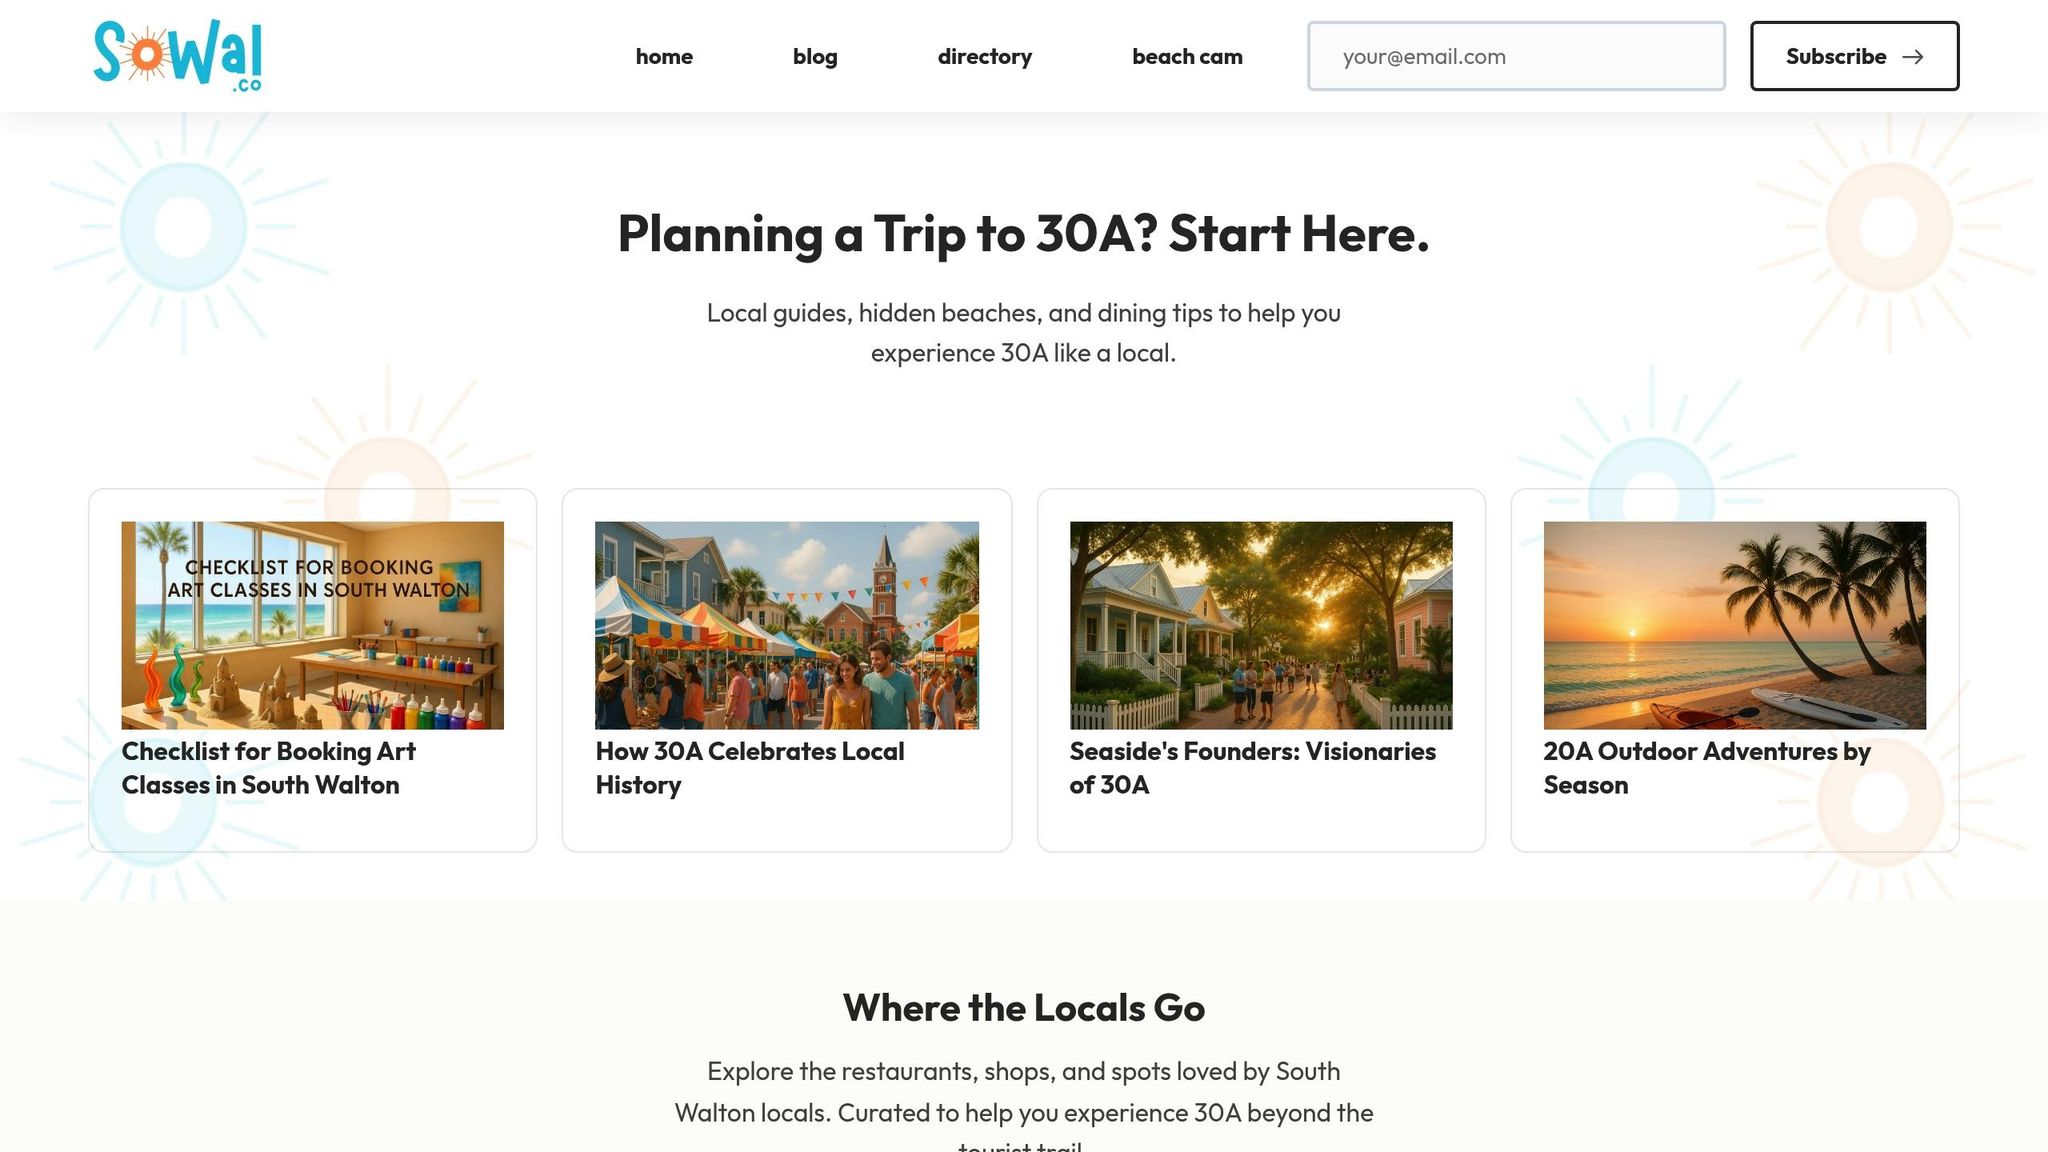Open the sunset beach kayak image
2048x1152 pixels.
(1734, 625)
